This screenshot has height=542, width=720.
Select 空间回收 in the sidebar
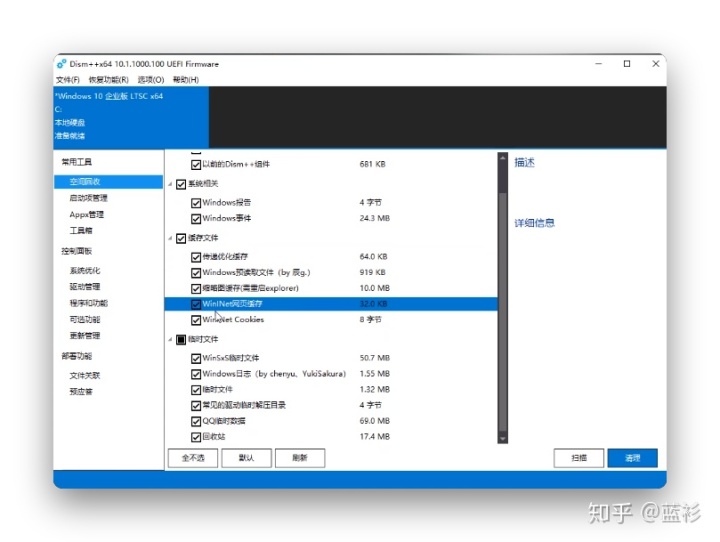pos(108,181)
